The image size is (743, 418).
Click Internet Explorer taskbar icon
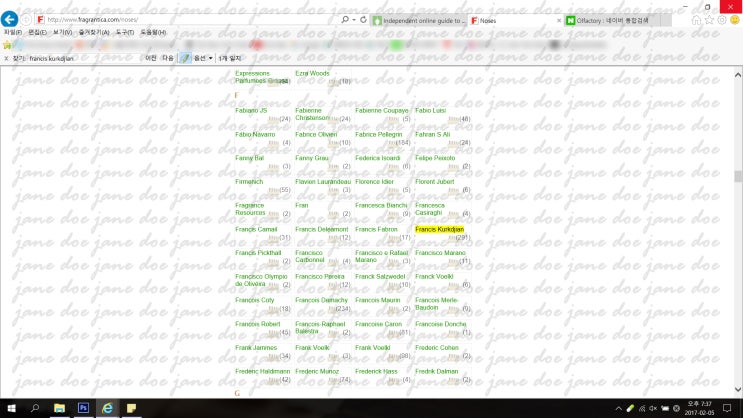click(x=108, y=408)
